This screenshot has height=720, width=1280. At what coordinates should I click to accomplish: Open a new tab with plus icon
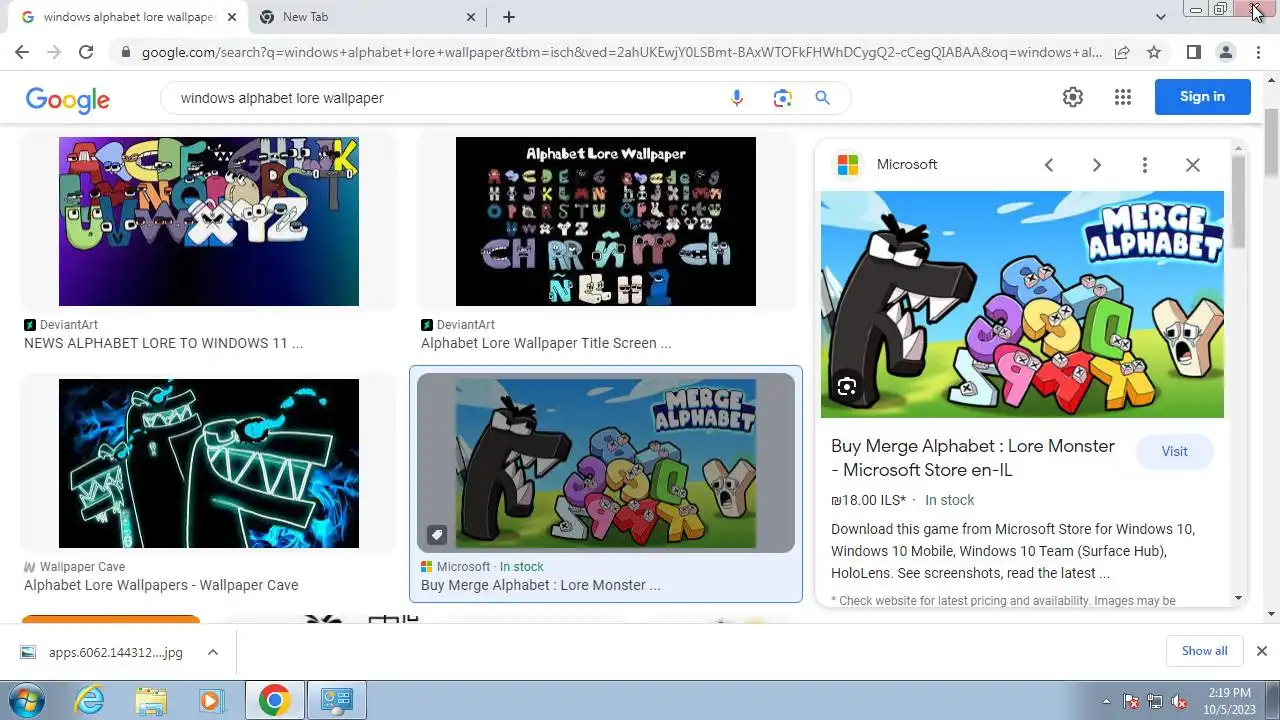tap(509, 17)
